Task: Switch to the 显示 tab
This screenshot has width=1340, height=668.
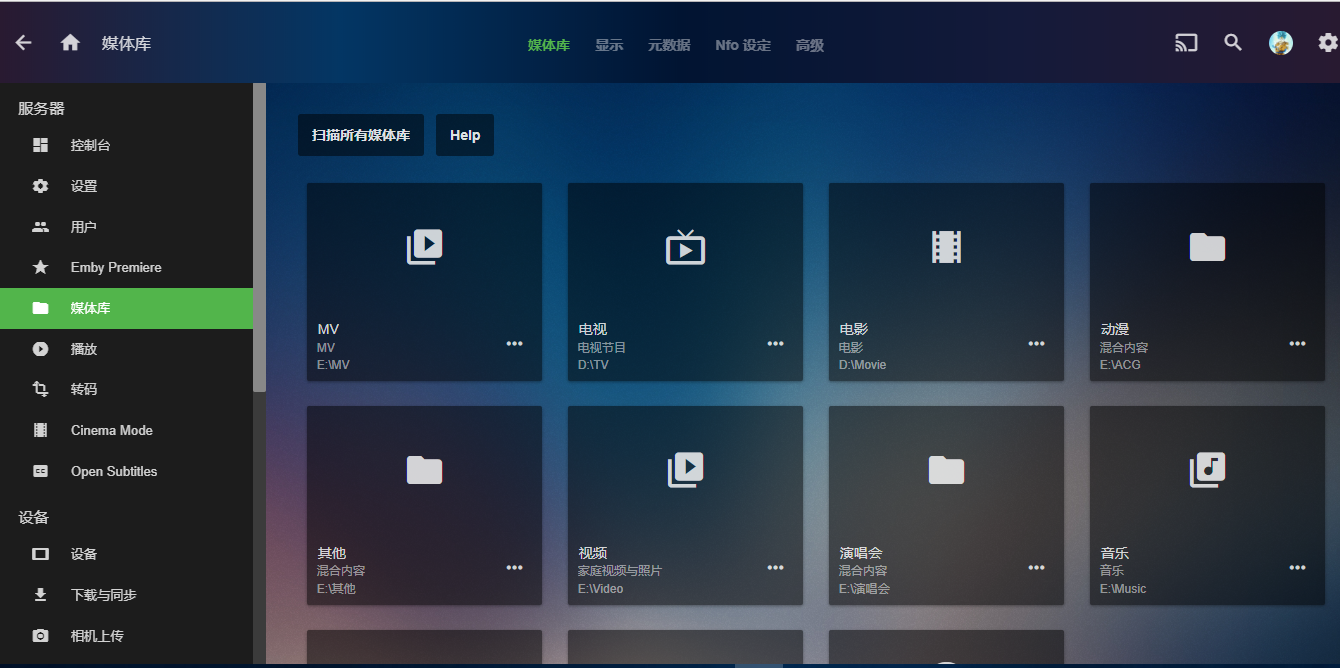Action: coord(609,45)
